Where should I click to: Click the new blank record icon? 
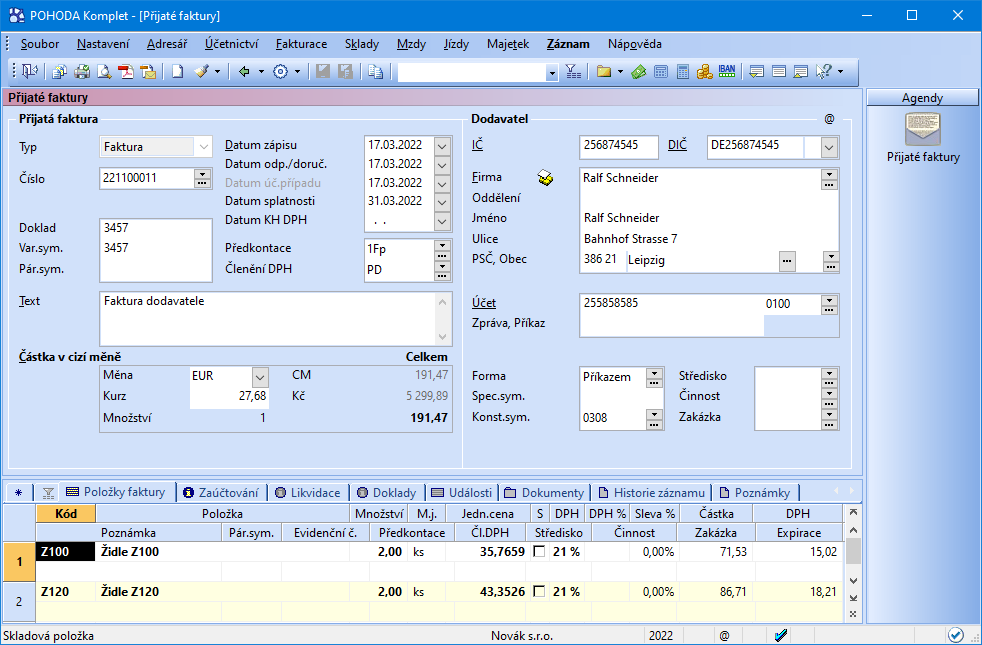[178, 71]
